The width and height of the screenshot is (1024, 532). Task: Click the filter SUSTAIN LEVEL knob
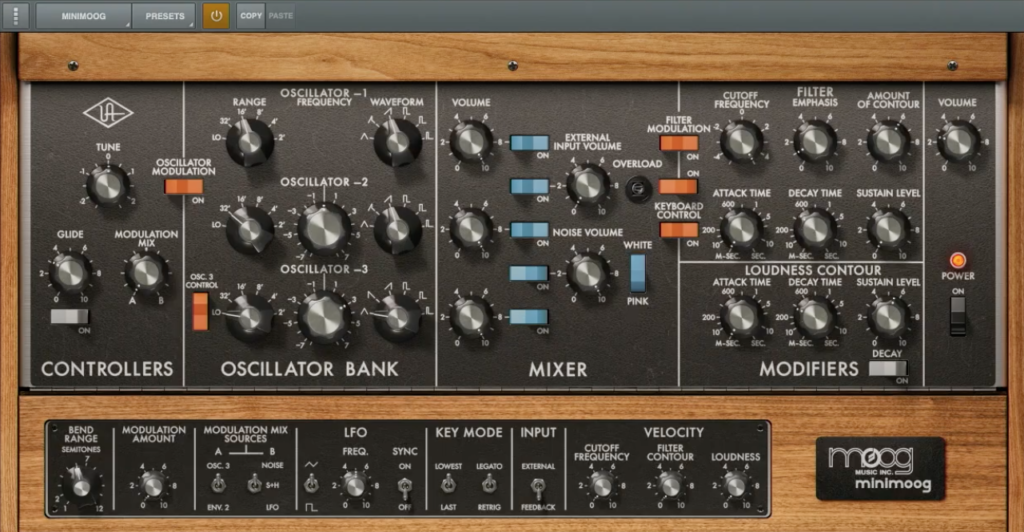pyautogui.click(x=888, y=229)
